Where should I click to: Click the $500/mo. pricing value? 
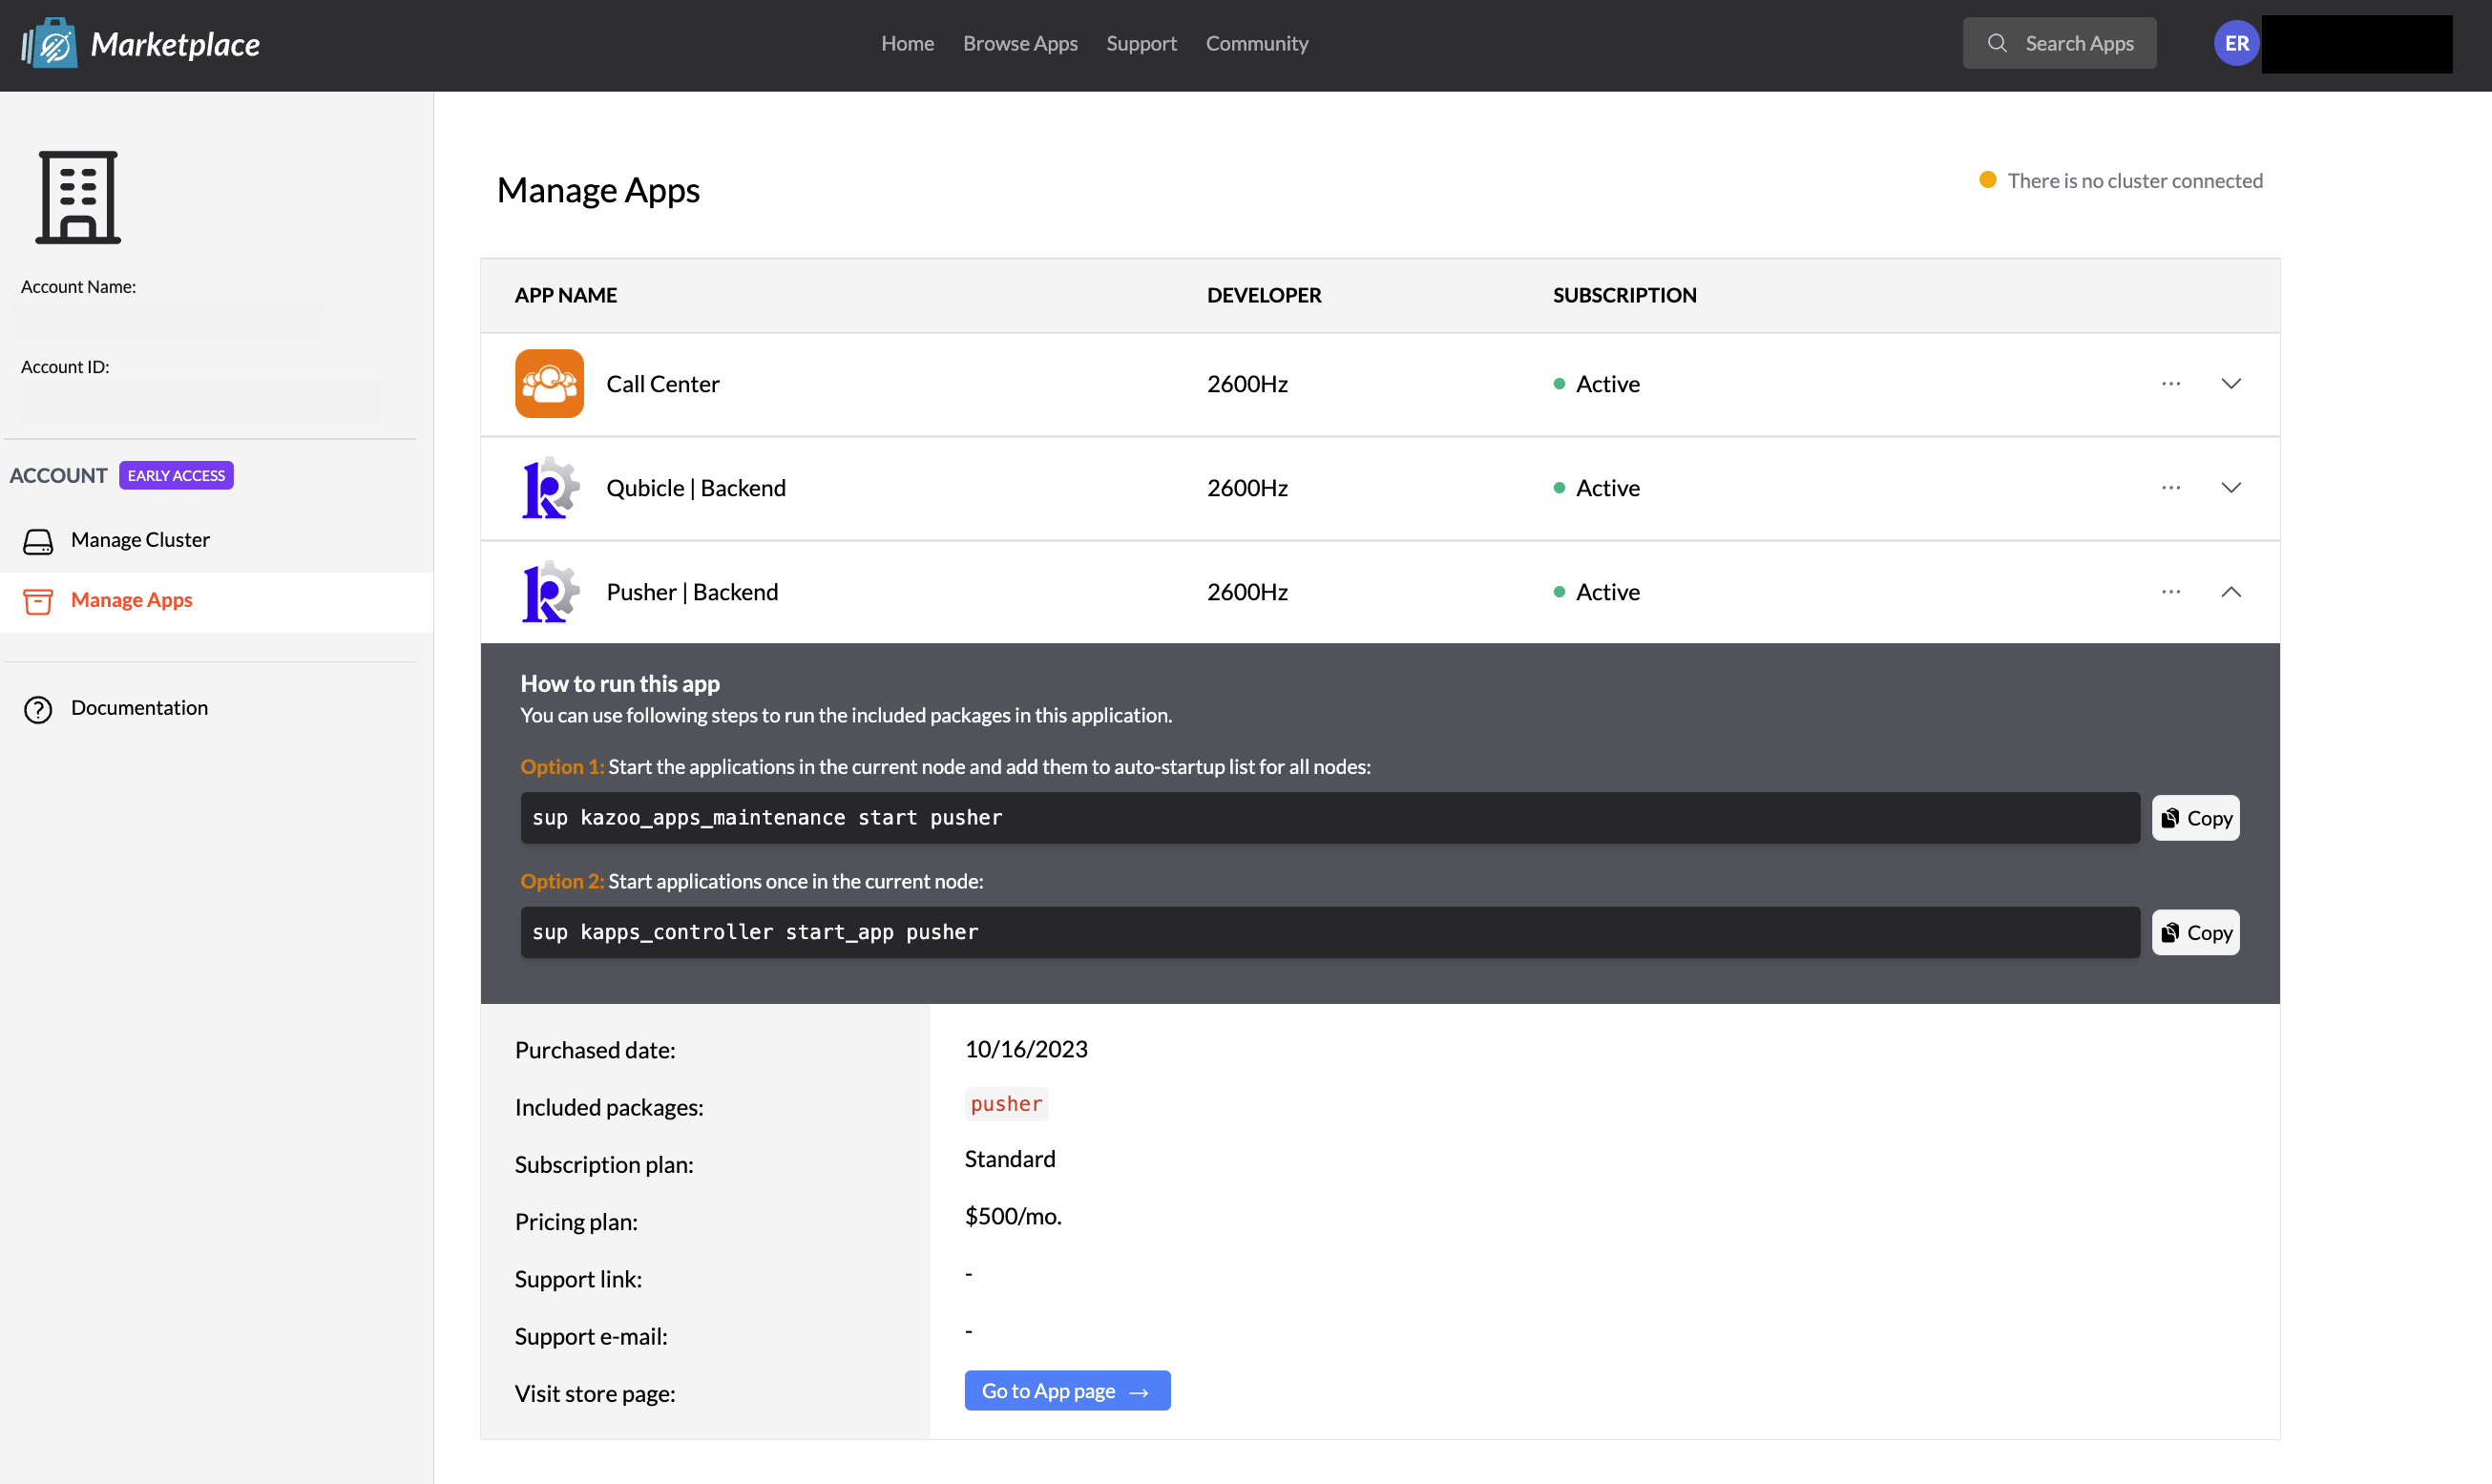click(1013, 1216)
